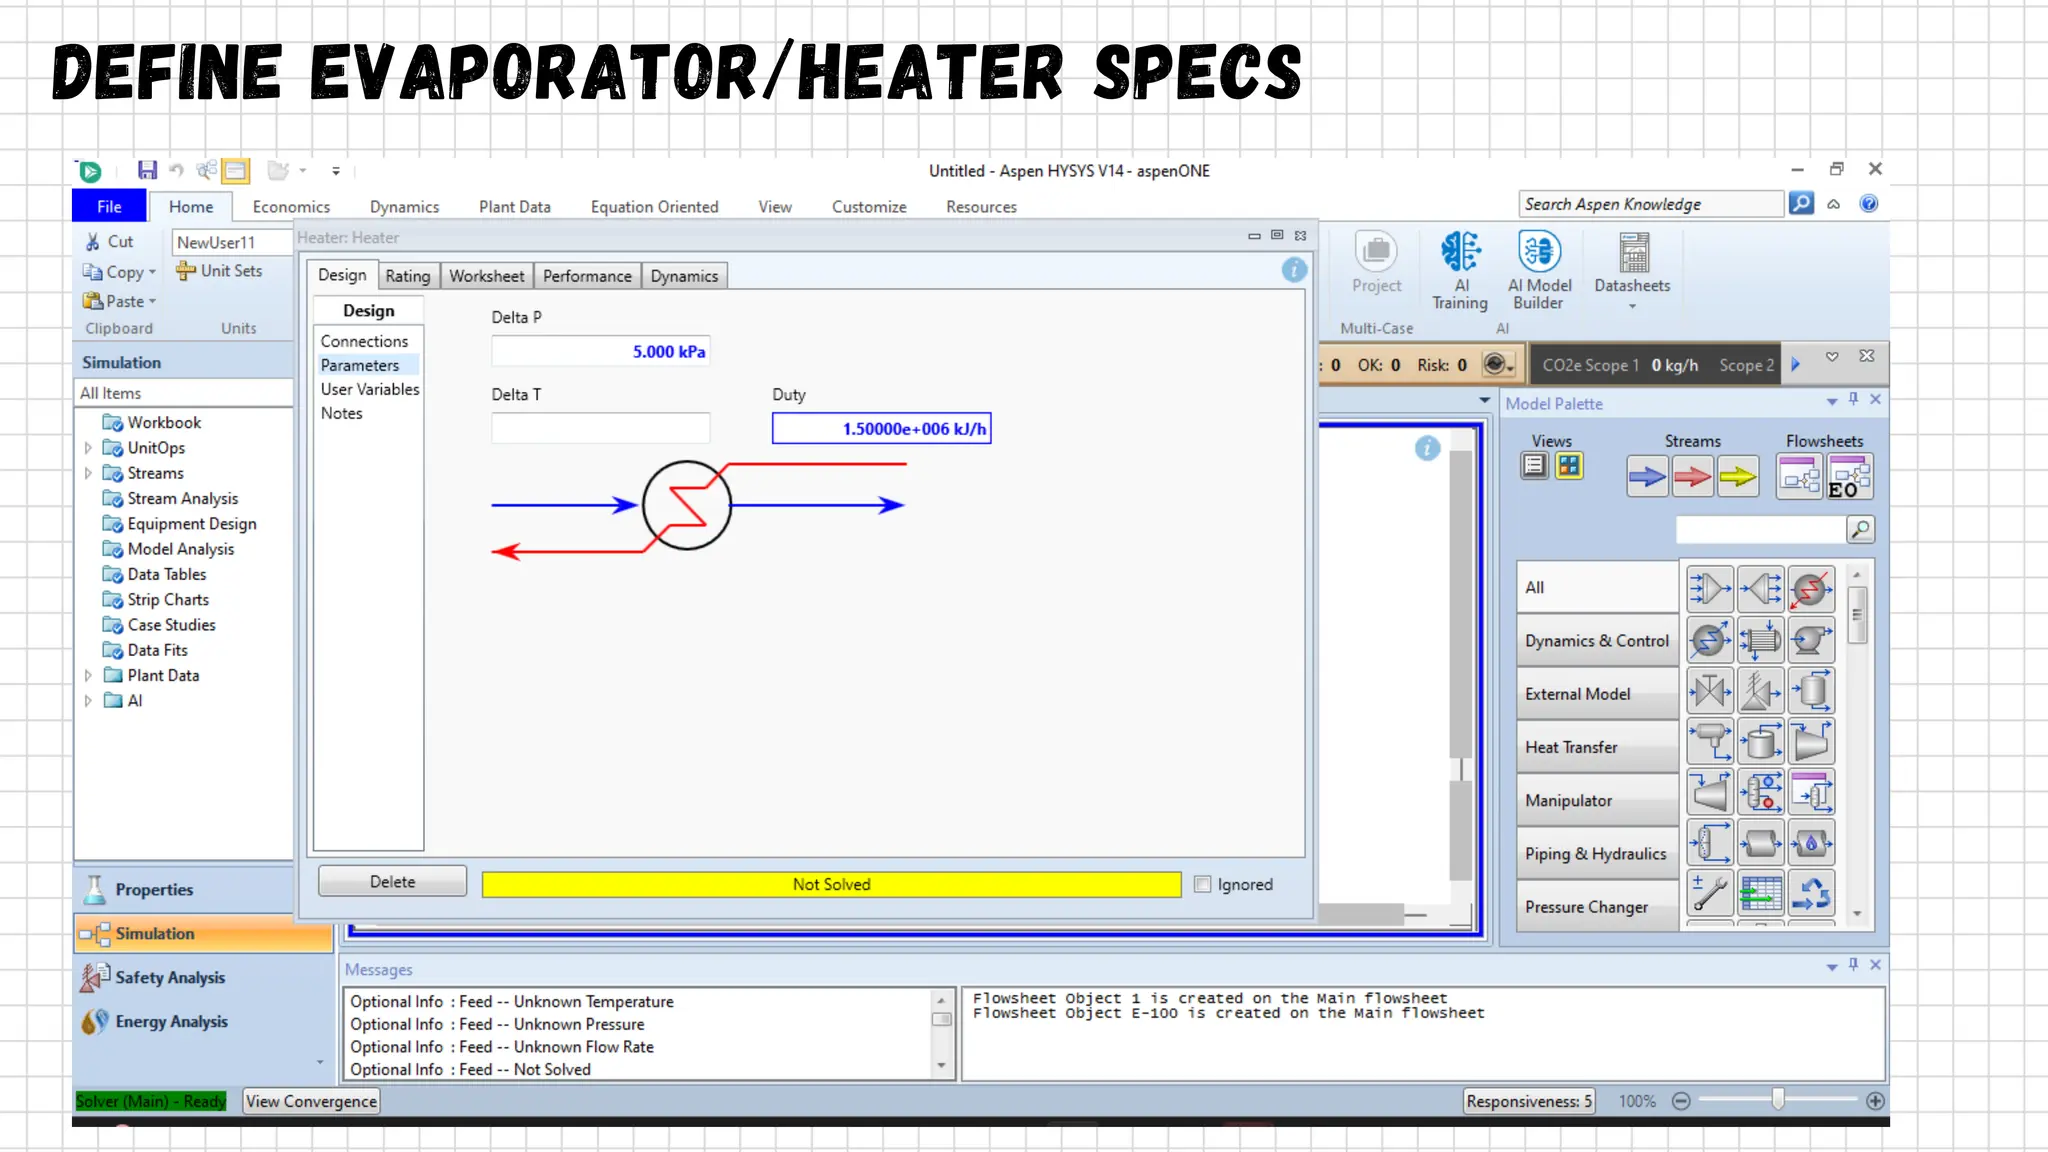Viewport: 2048px width, 1152px height.
Task: Open the Model Palette options dropdown arrow
Action: click(1832, 402)
